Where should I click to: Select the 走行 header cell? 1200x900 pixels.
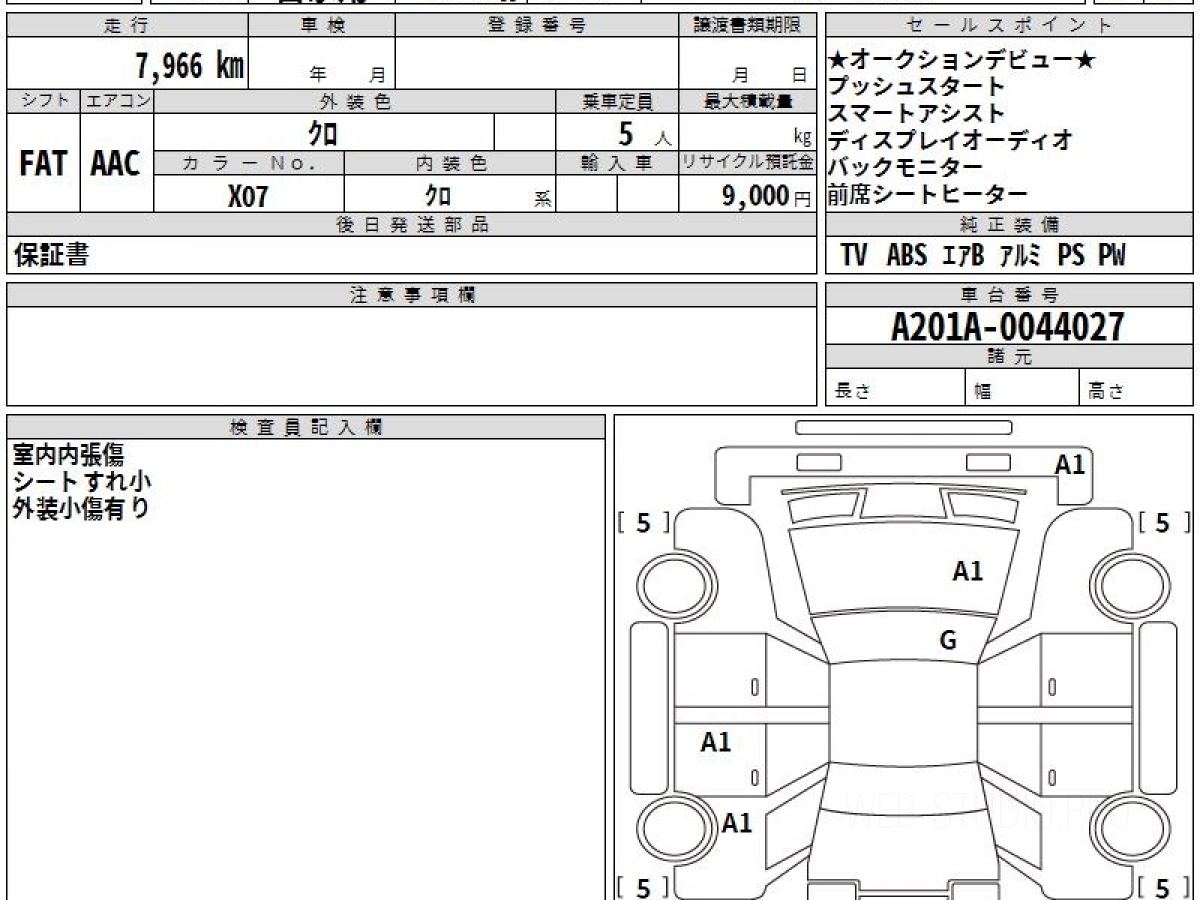pyautogui.click(x=127, y=26)
